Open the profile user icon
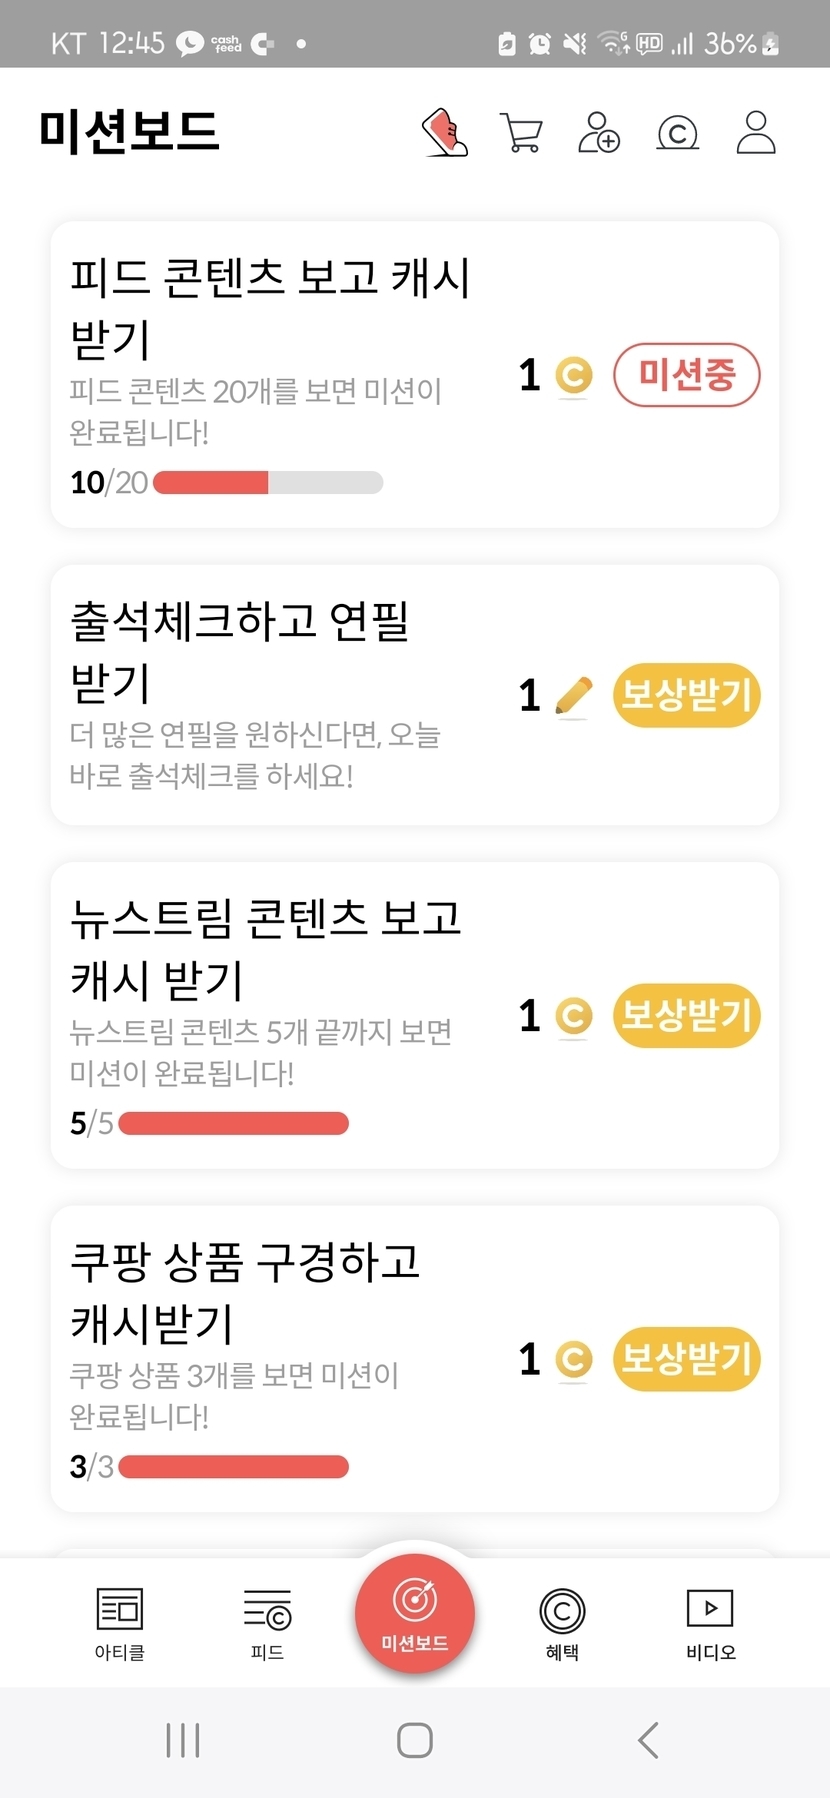 (756, 133)
